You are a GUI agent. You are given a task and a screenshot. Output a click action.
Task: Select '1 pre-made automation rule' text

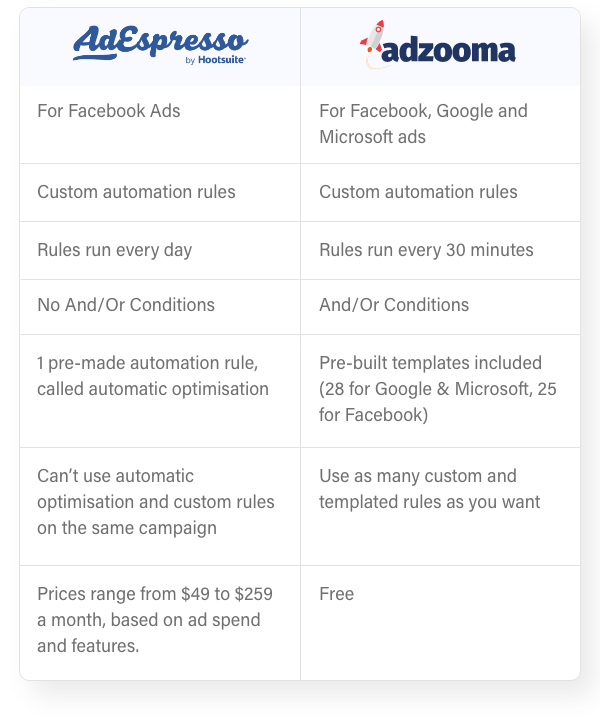148,363
